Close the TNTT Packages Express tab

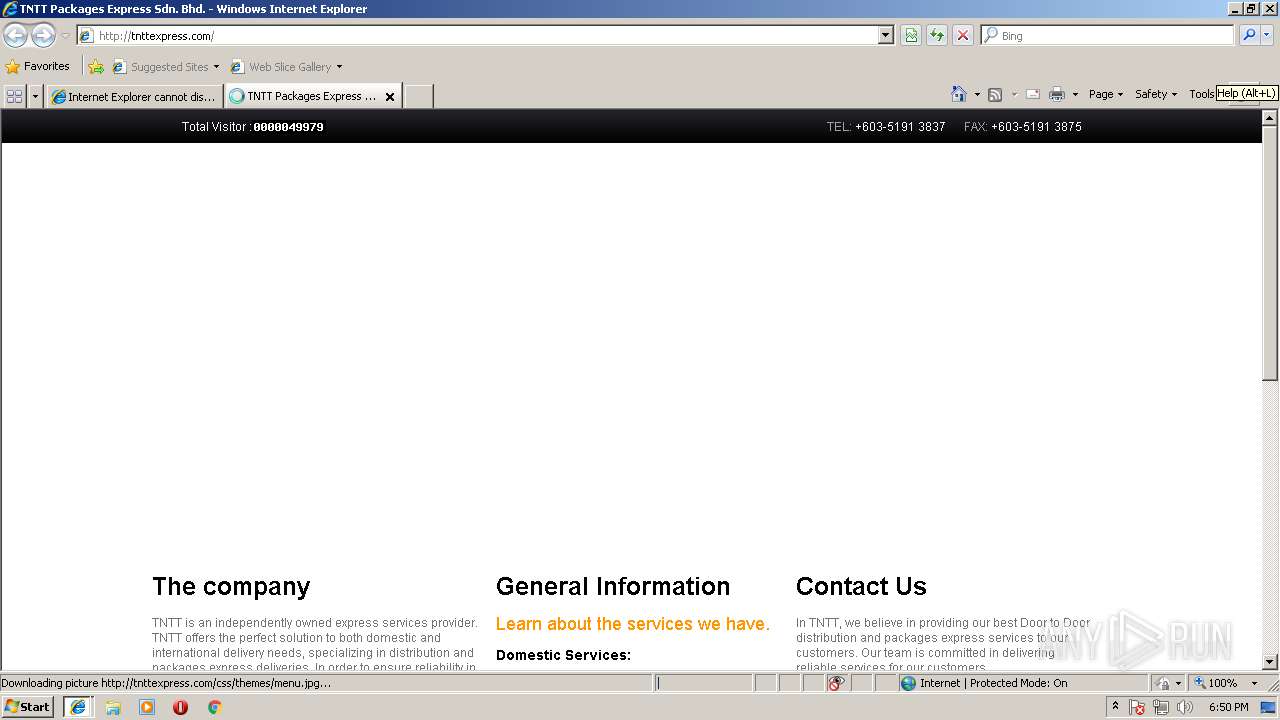coord(390,97)
